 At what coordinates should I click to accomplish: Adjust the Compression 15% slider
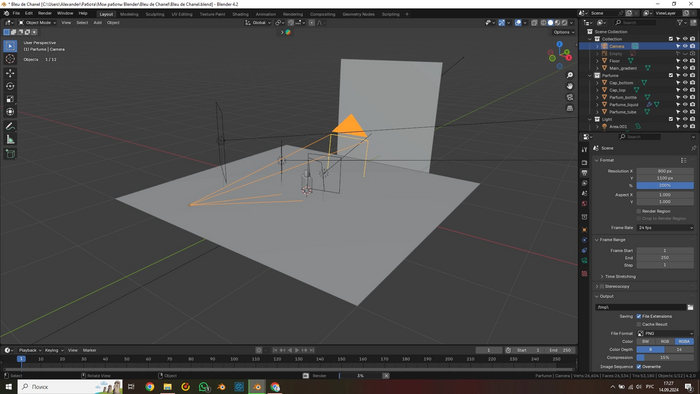(665, 357)
